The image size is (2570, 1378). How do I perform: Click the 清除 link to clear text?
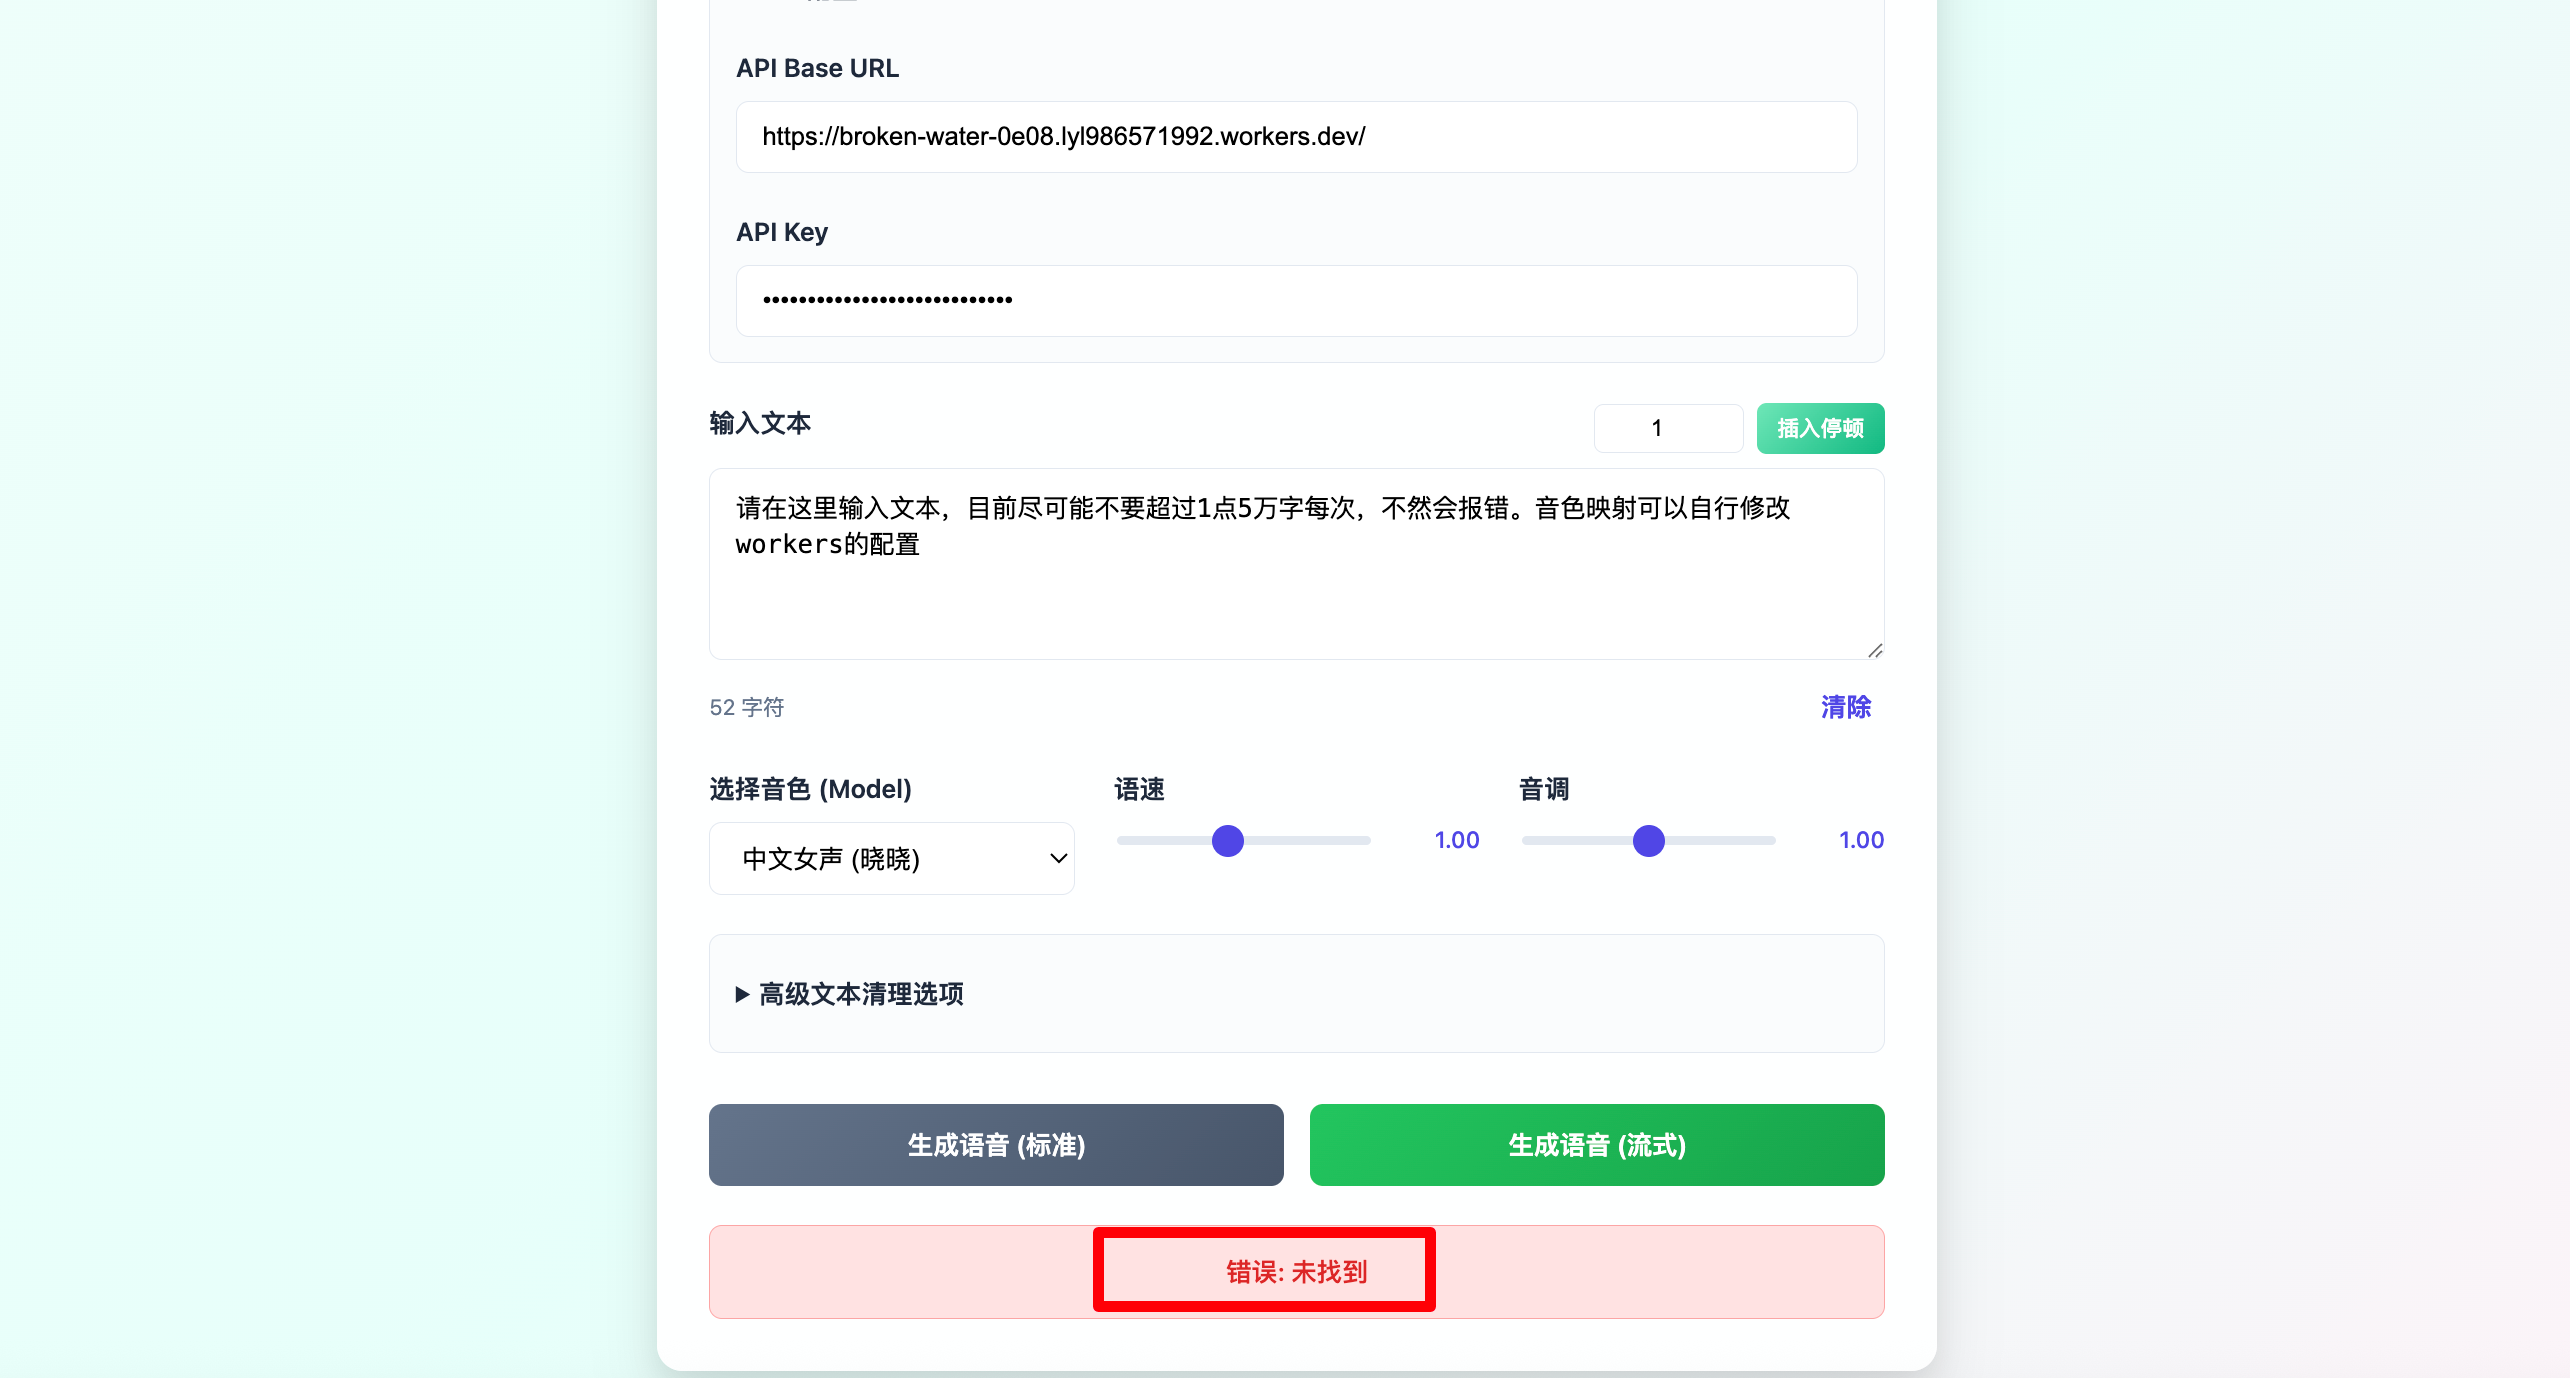pos(1845,707)
